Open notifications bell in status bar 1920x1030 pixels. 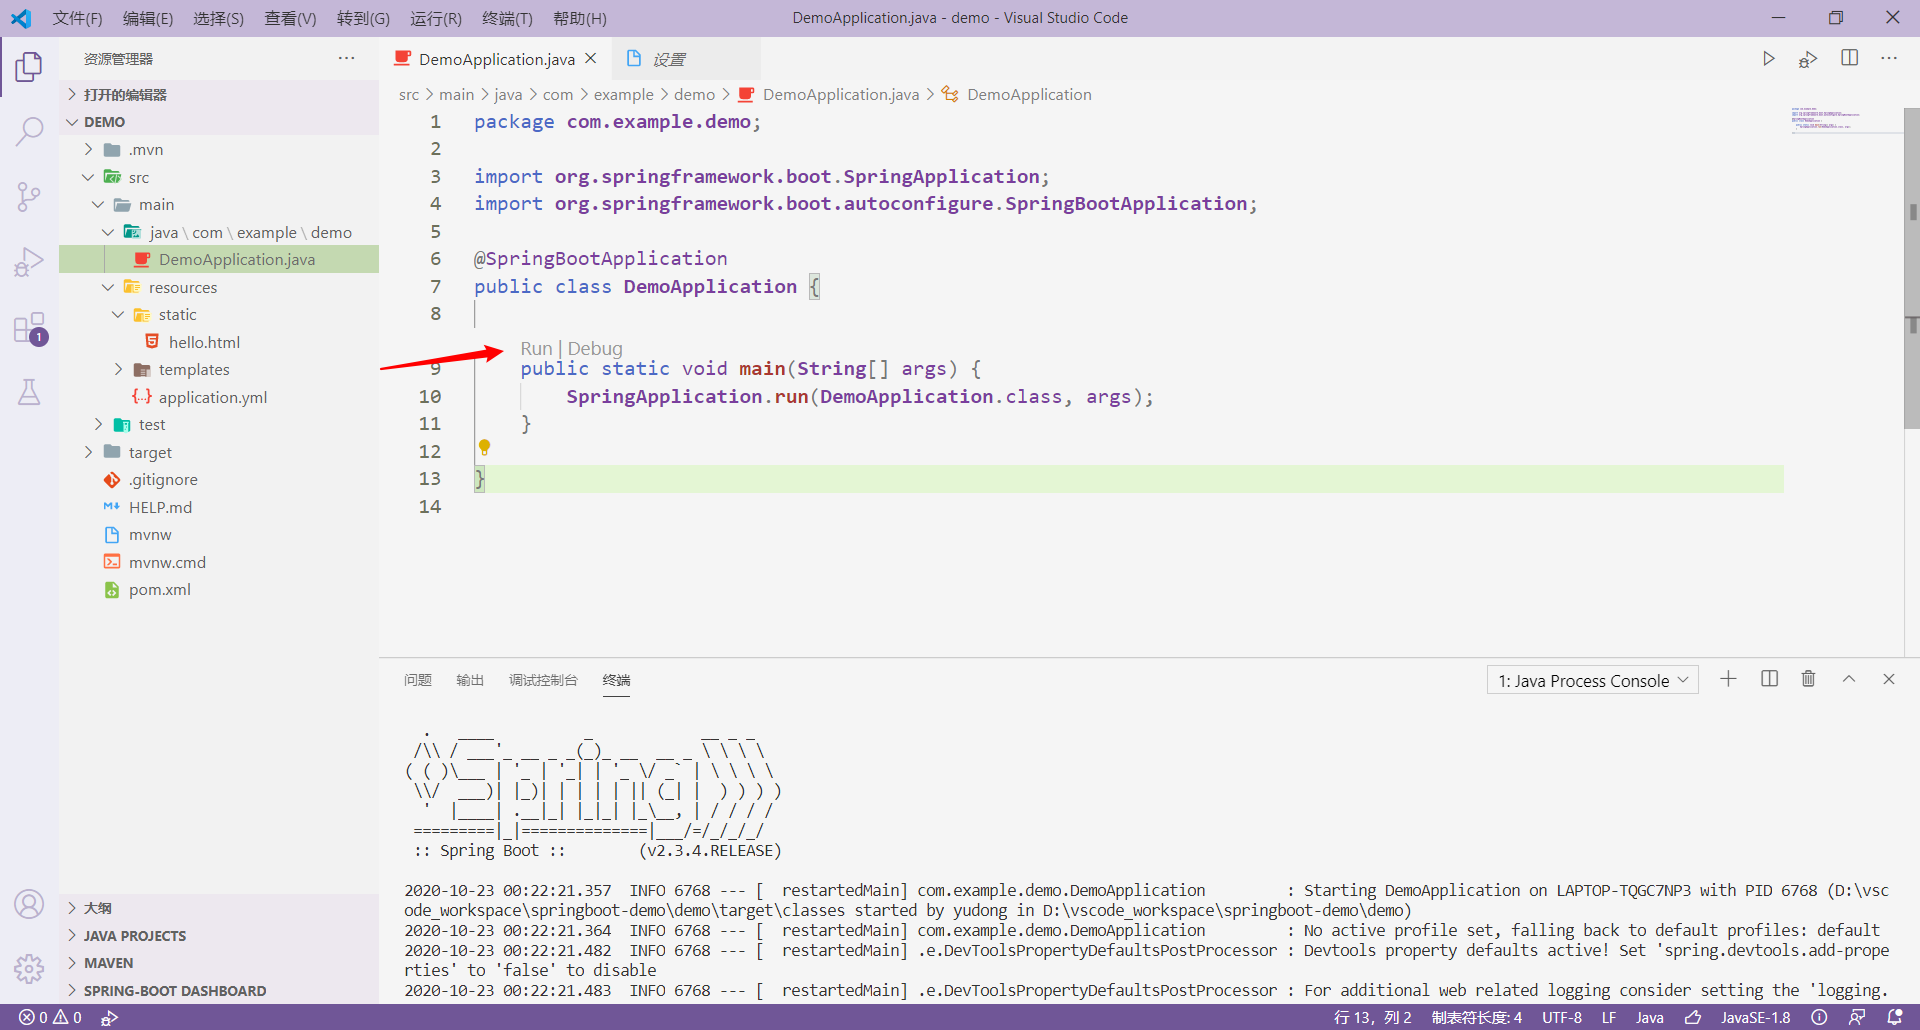pyautogui.click(x=1894, y=1017)
